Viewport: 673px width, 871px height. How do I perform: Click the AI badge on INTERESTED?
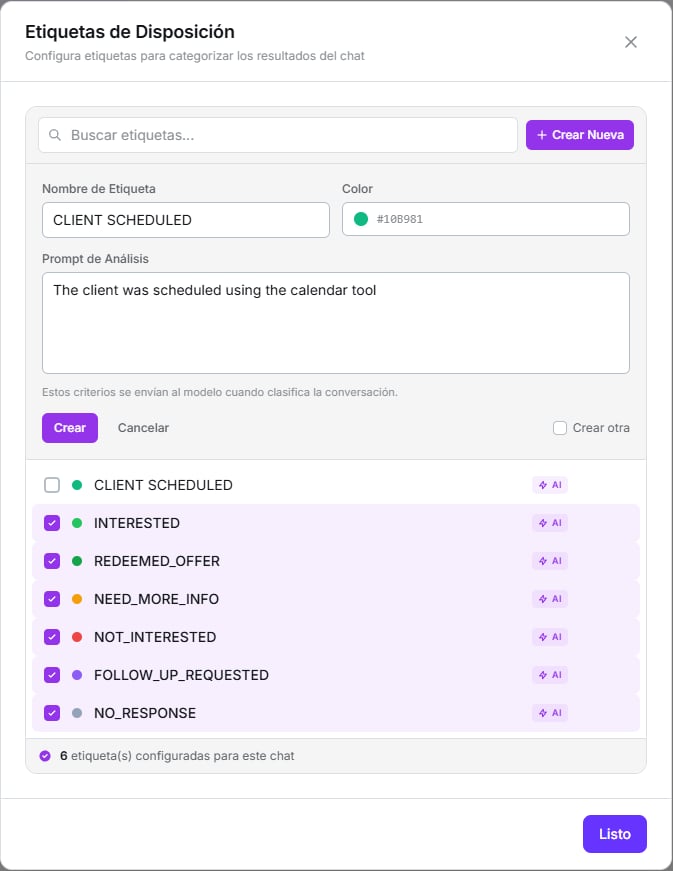click(x=550, y=523)
